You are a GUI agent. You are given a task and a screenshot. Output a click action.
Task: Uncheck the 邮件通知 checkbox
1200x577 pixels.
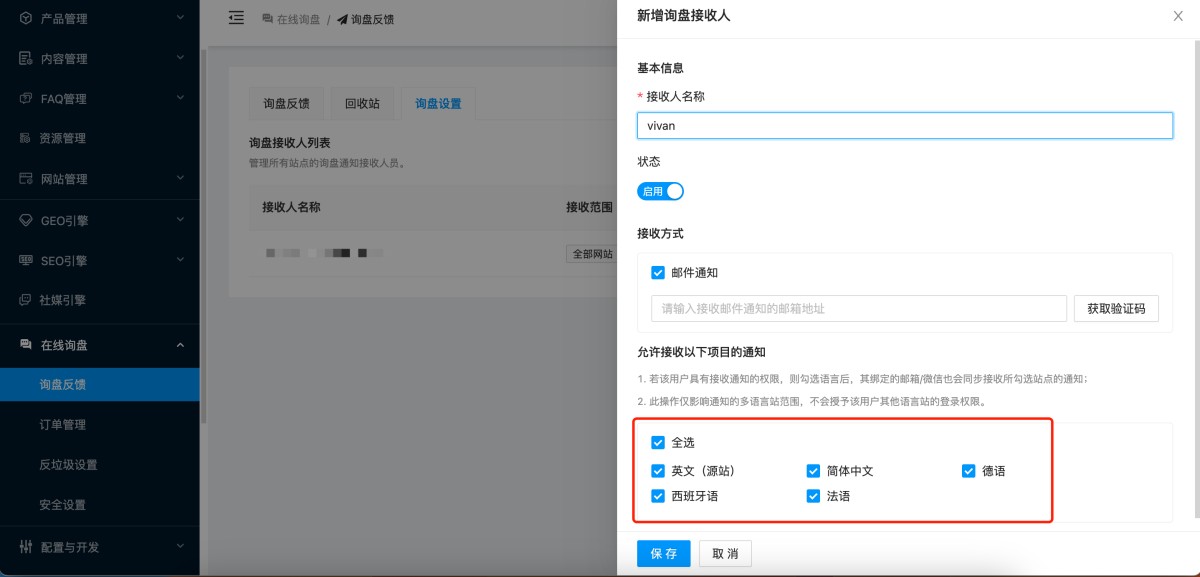pos(658,272)
